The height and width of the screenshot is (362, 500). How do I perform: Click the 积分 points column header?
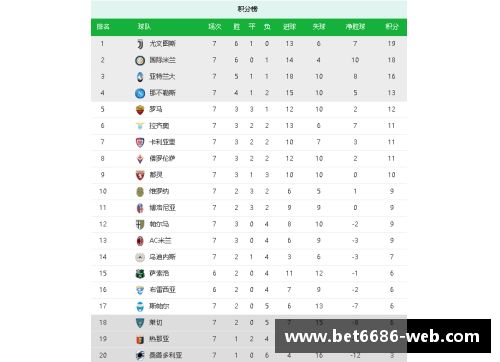[392, 27]
